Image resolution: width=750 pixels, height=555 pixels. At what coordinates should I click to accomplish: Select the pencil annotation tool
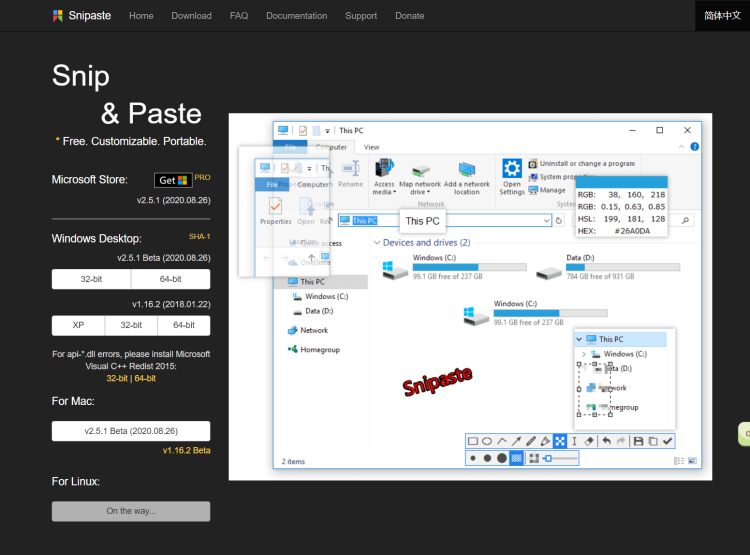tap(530, 441)
